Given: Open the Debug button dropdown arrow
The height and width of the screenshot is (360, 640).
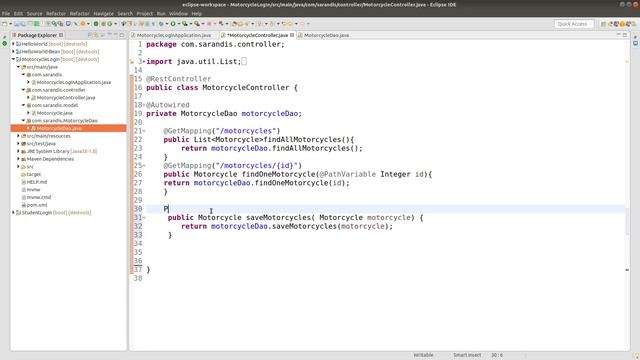Looking at the screenshot, I should pos(167,24).
